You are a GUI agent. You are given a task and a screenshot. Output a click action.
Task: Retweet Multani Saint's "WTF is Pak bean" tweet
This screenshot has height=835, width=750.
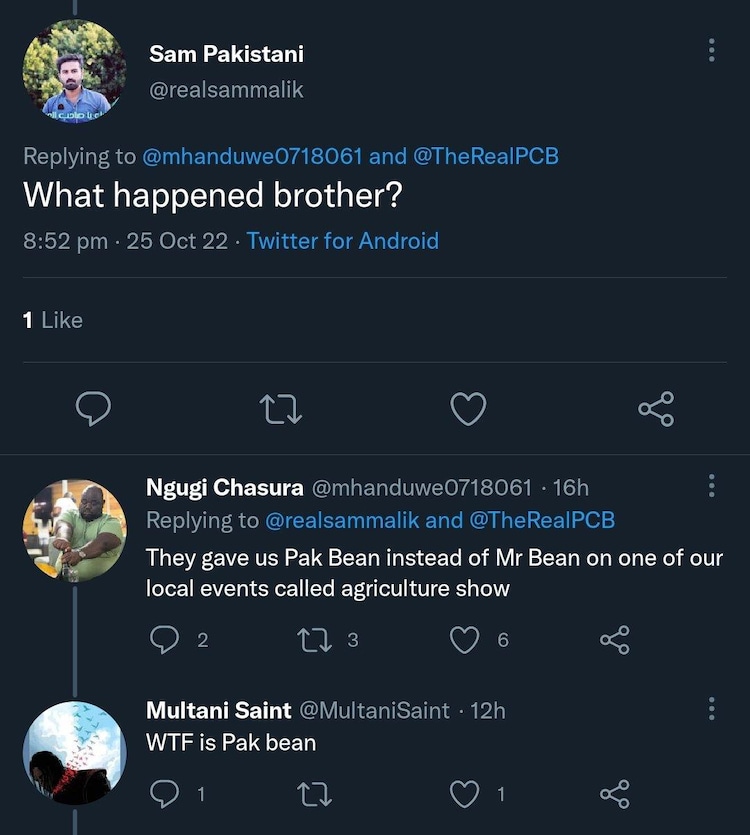pyautogui.click(x=316, y=795)
